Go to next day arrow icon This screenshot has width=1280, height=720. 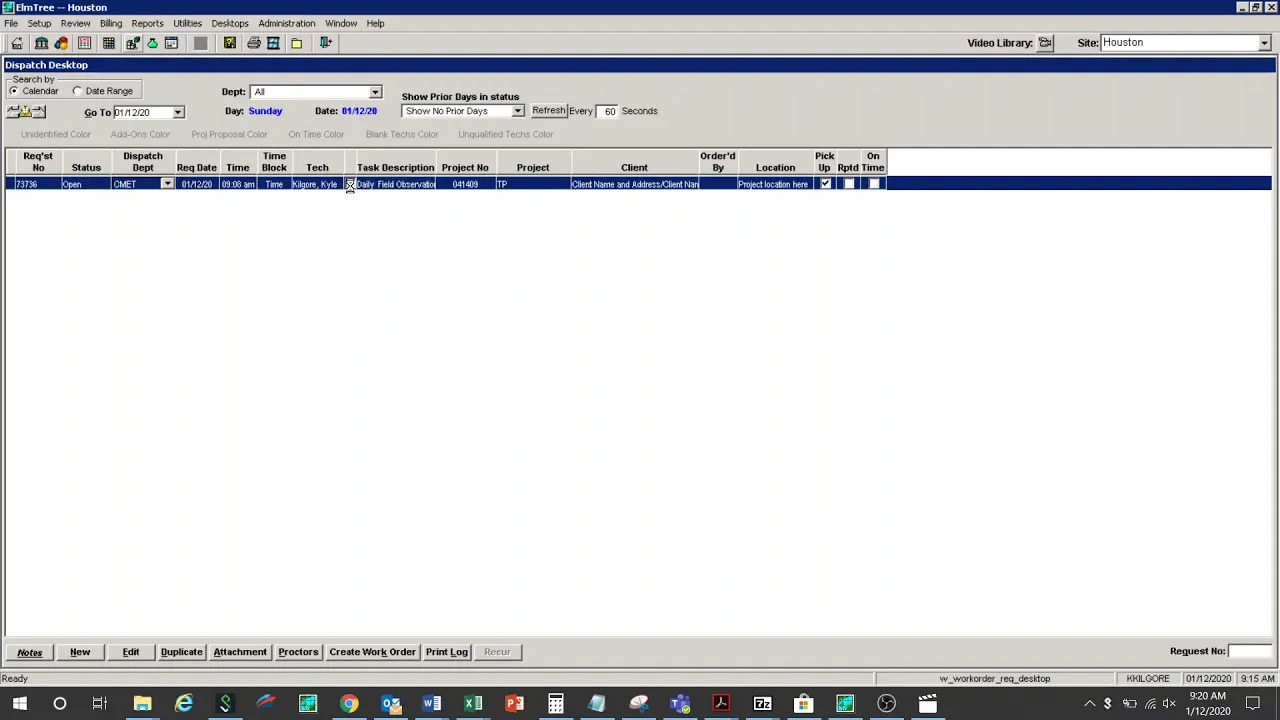(x=40, y=112)
